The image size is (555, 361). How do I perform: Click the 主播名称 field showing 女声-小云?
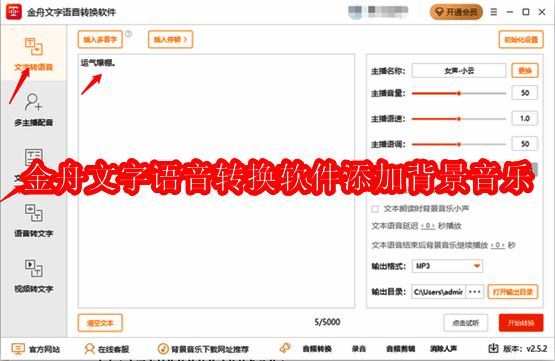(x=459, y=71)
